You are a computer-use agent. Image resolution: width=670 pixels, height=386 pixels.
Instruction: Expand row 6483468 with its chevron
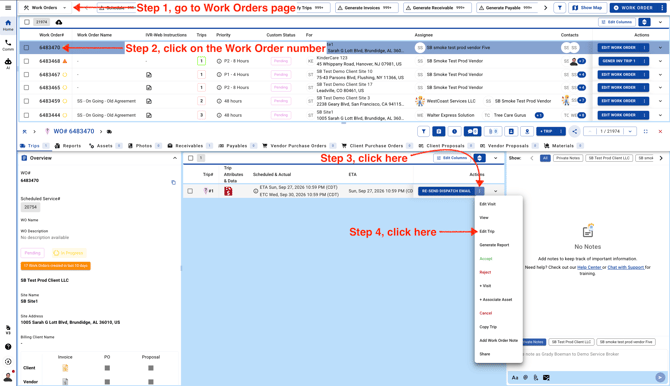[660, 61]
